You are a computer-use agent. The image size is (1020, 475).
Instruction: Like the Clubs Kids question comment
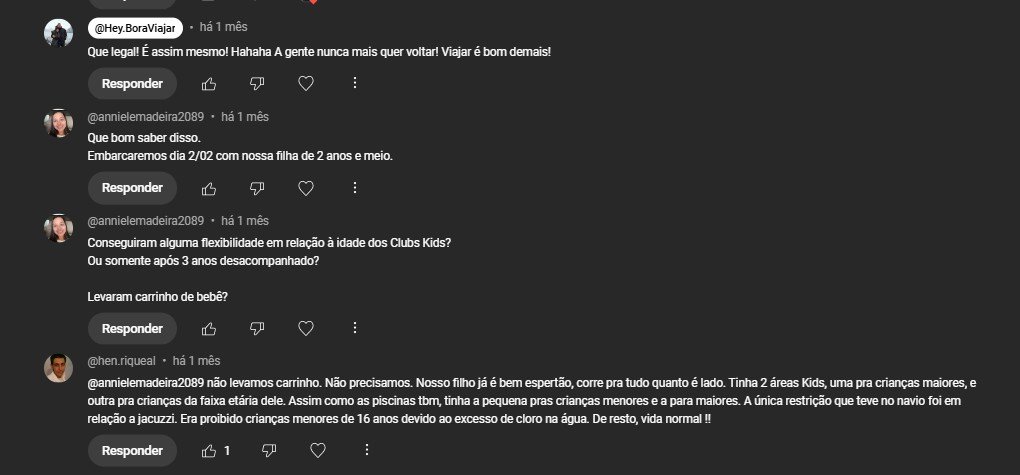pyautogui.click(x=209, y=329)
